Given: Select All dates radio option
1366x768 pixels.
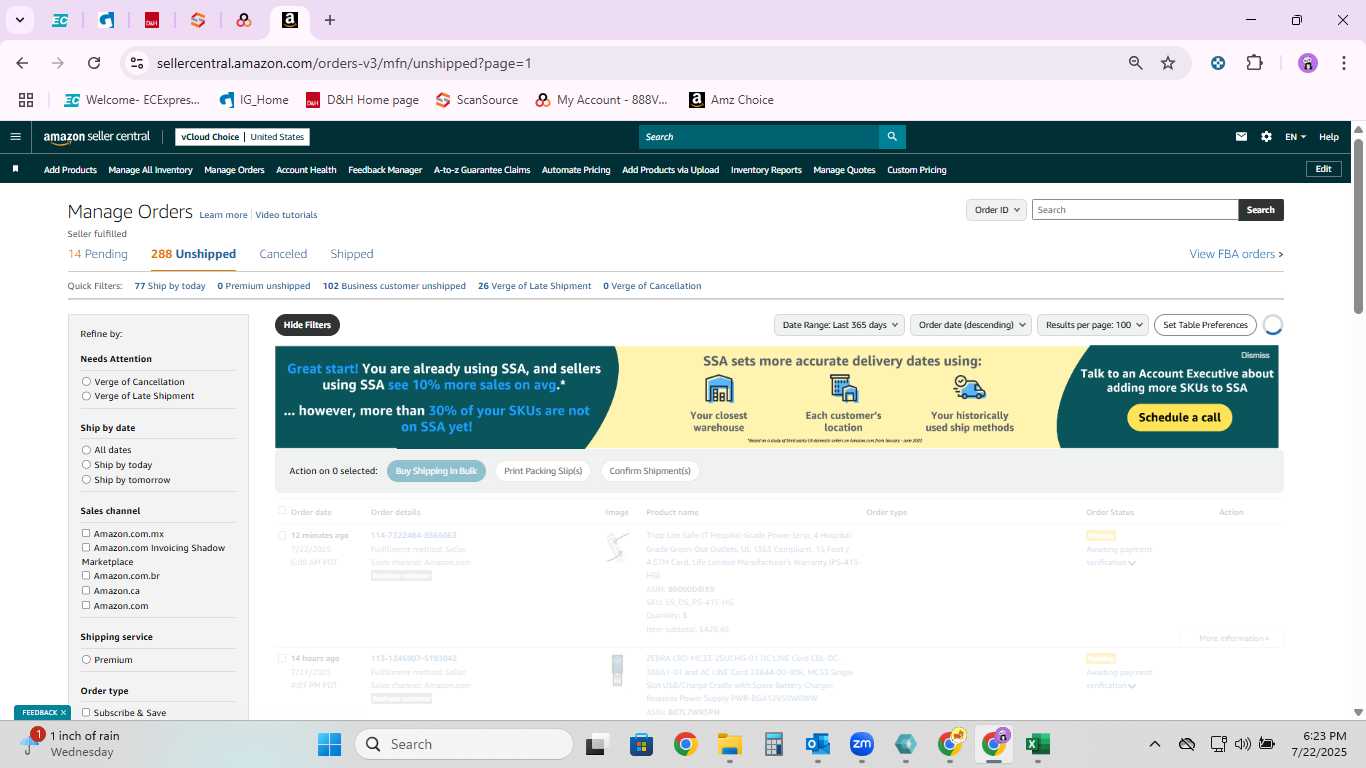Looking at the screenshot, I should 86,450.
